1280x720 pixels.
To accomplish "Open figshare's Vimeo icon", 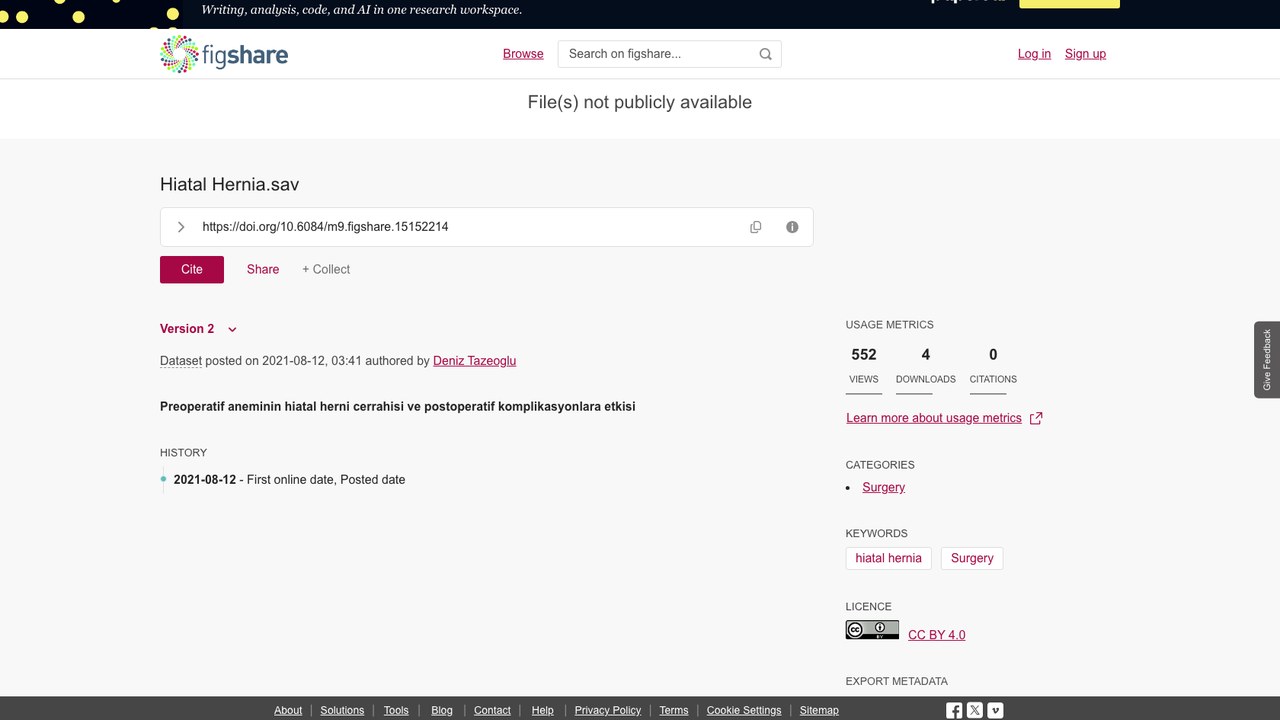I will click(995, 711).
